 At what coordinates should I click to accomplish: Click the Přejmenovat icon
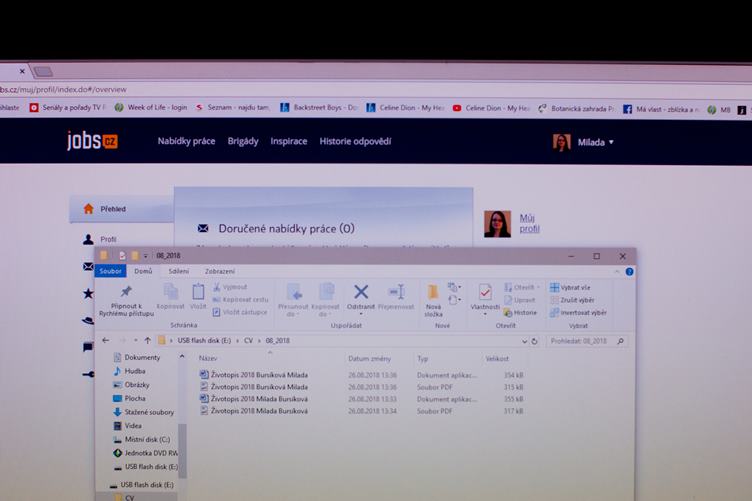point(397,291)
